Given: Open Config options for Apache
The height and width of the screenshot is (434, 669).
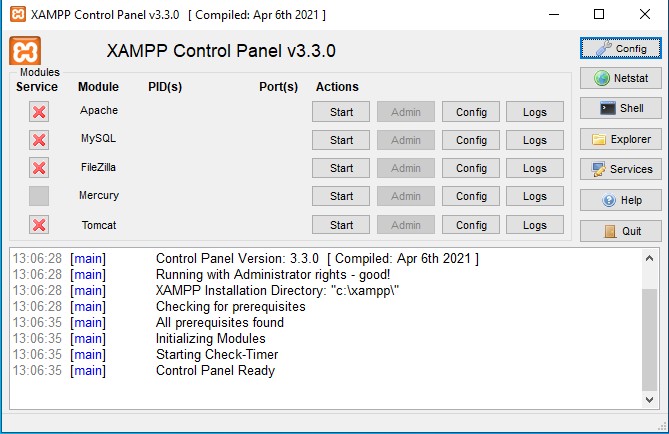Looking at the screenshot, I should tap(470, 112).
